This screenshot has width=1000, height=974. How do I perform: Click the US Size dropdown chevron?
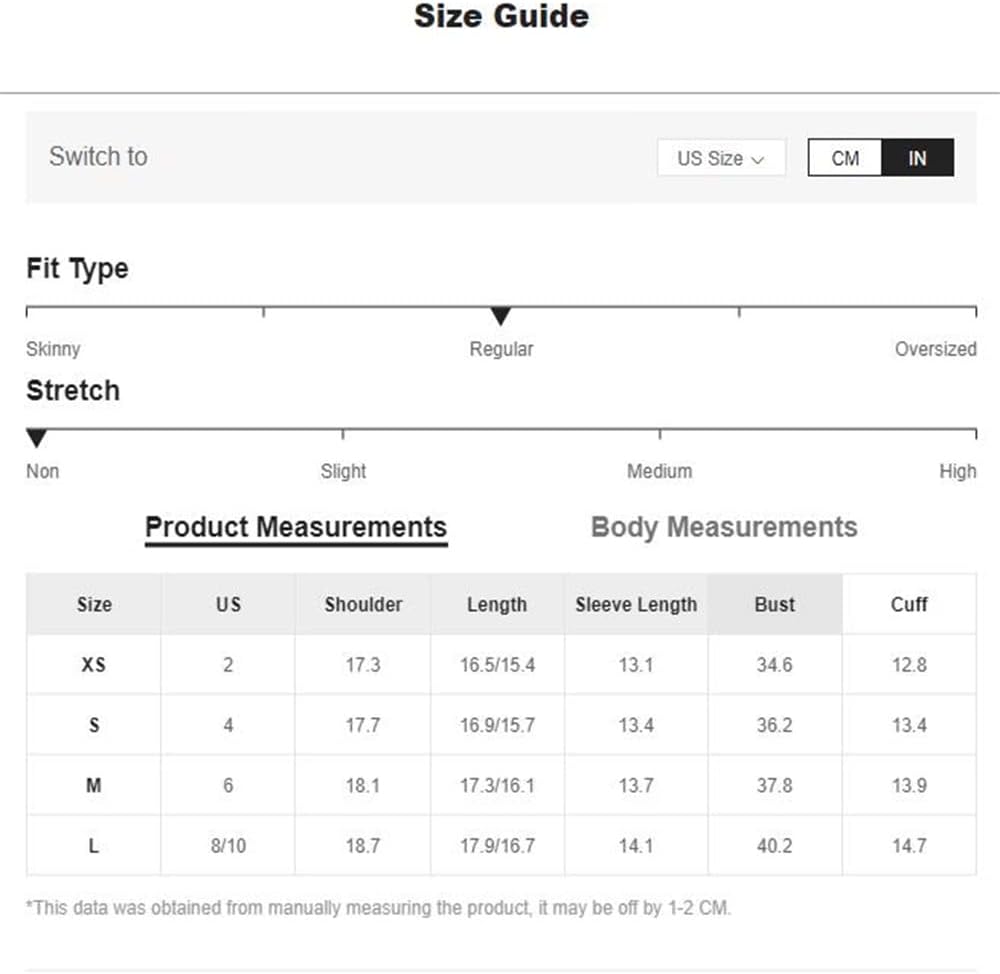coord(758,159)
